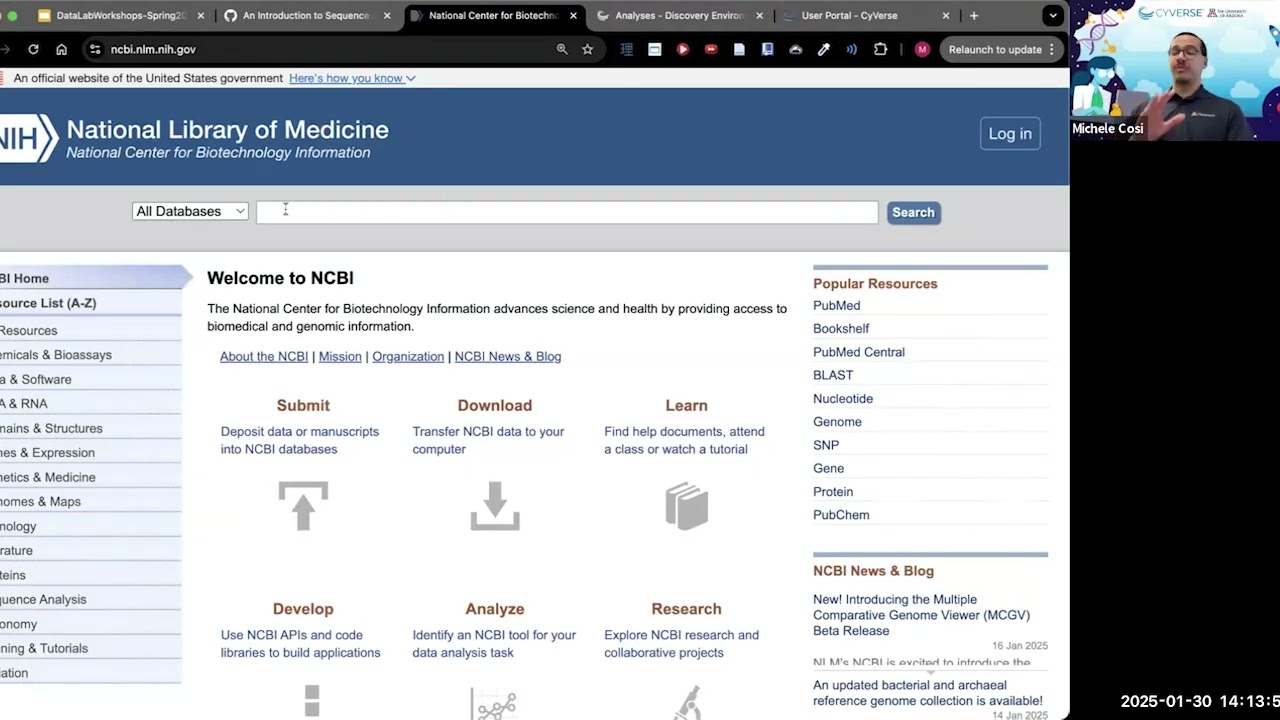Viewport: 1280px width, 720px height.
Task: Expand 'Here's how you know' disclosure
Action: 352,78
